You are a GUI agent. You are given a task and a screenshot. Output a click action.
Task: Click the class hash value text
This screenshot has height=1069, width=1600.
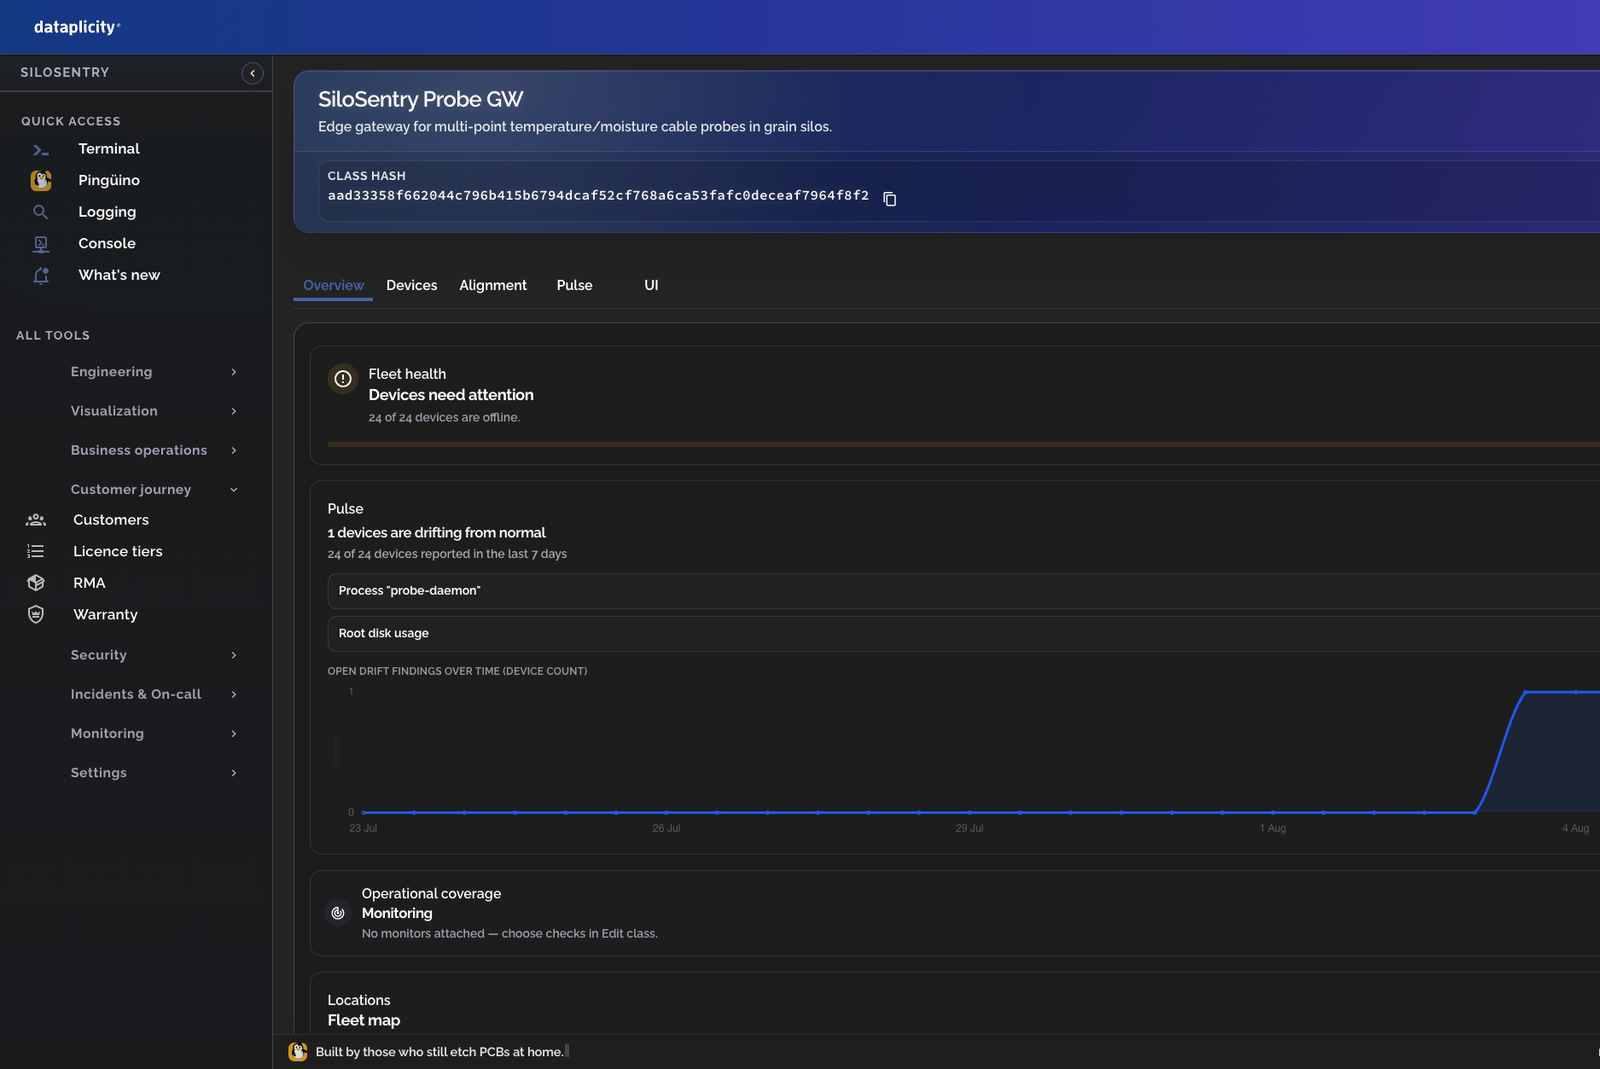[598, 196]
